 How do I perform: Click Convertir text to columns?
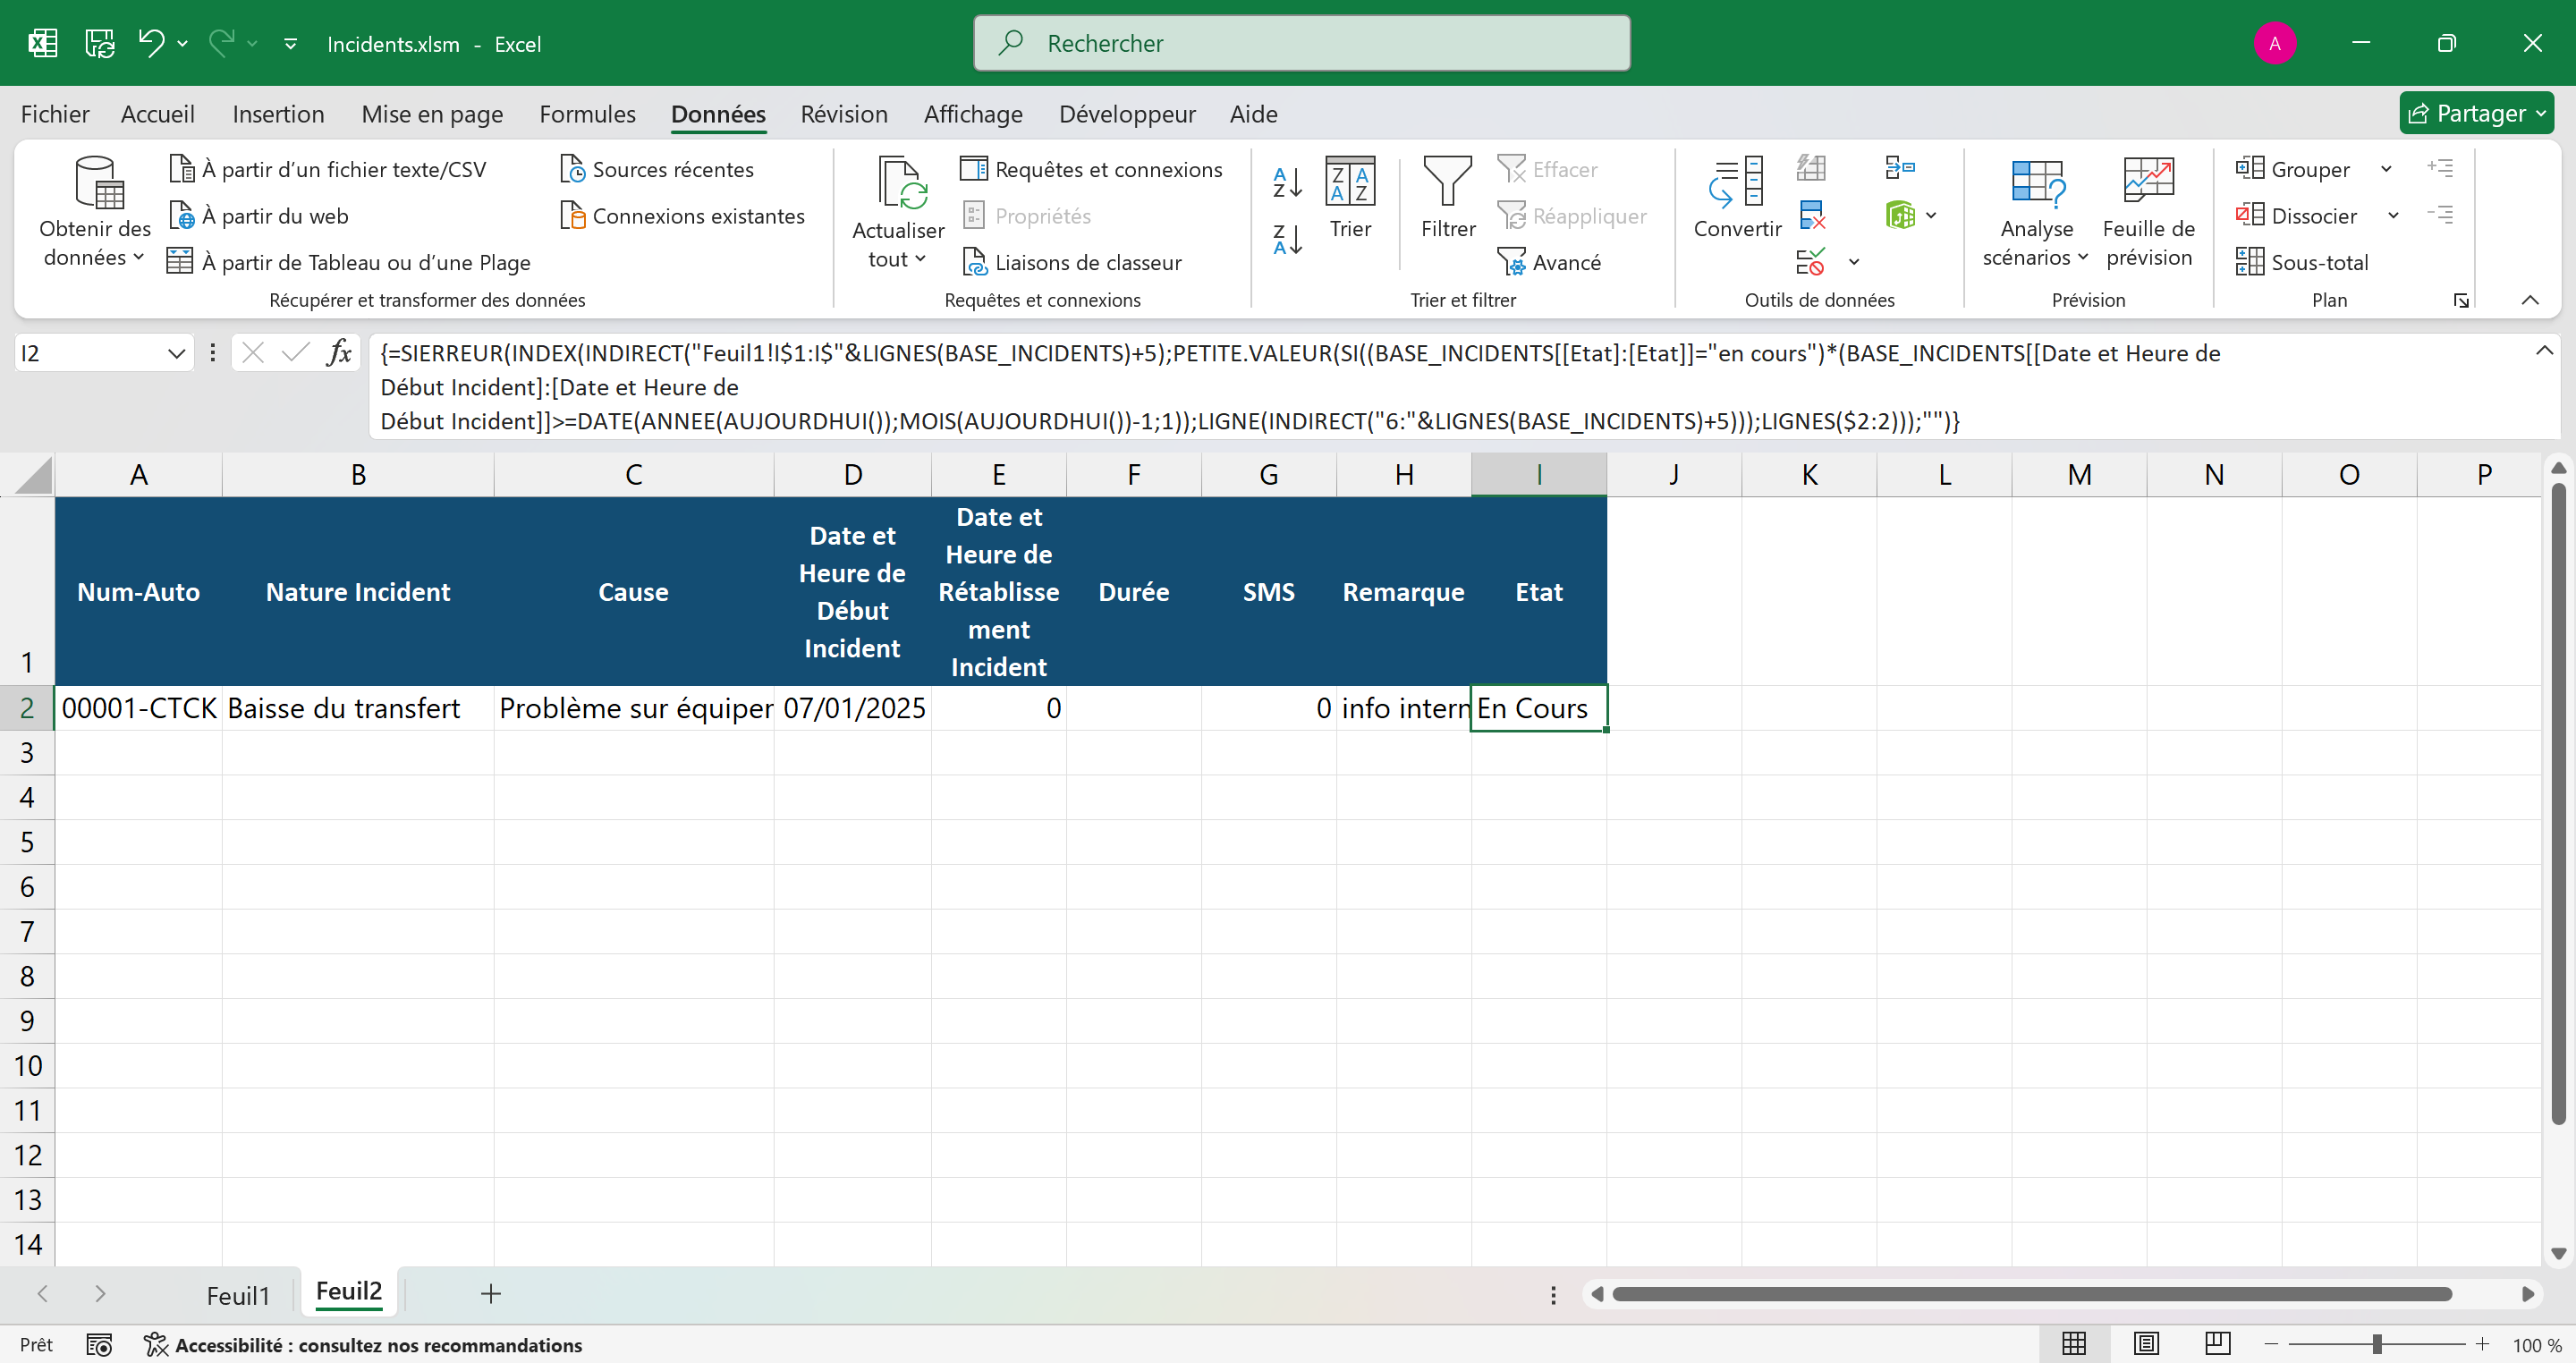[1737, 198]
